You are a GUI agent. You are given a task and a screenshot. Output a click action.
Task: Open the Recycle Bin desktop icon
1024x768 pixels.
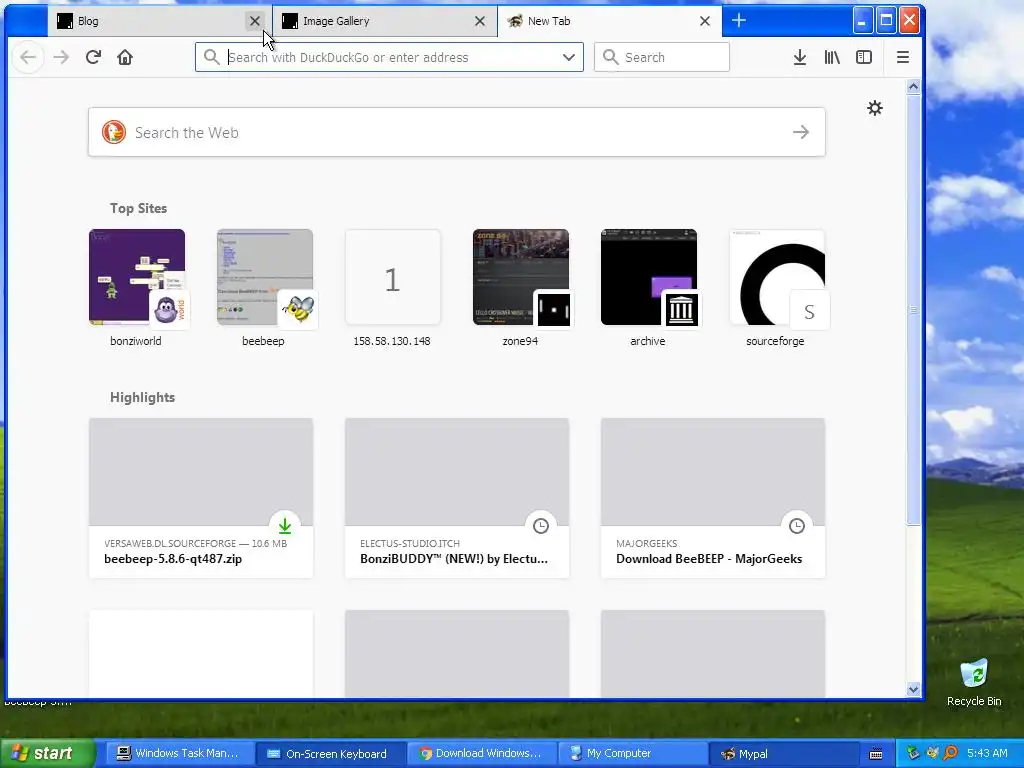point(974,682)
